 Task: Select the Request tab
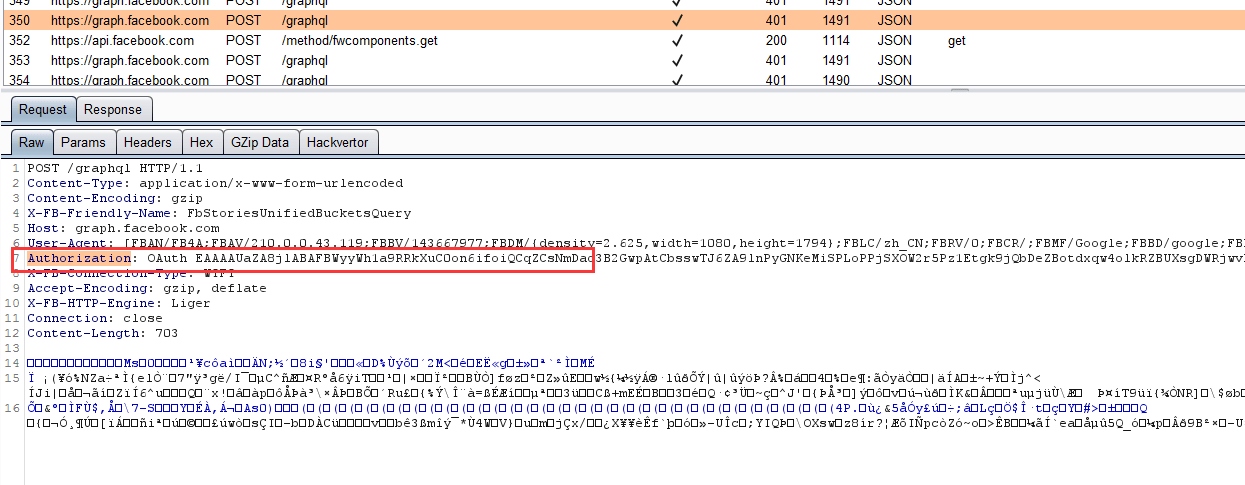coord(43,110)
